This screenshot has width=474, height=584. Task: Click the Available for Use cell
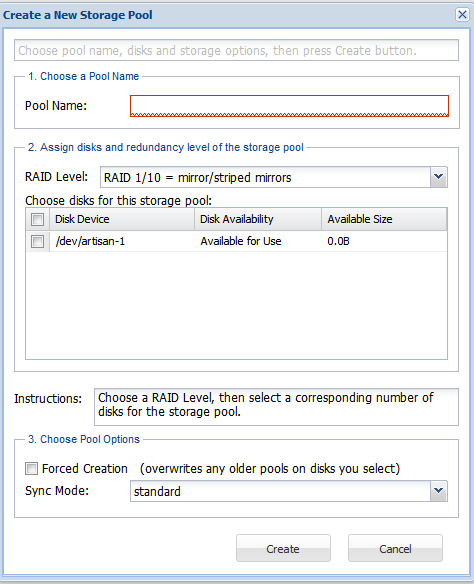click(x=241, y=241)
